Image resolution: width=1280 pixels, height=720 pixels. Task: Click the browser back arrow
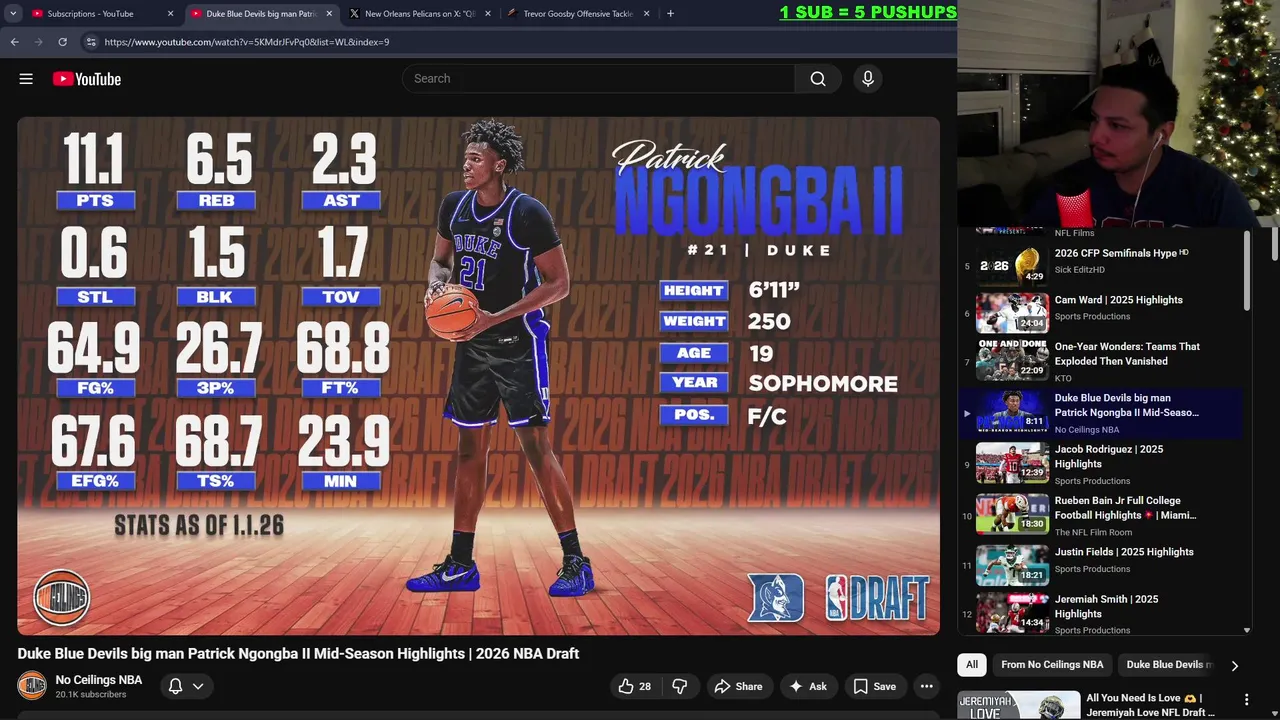pos(14,42)
